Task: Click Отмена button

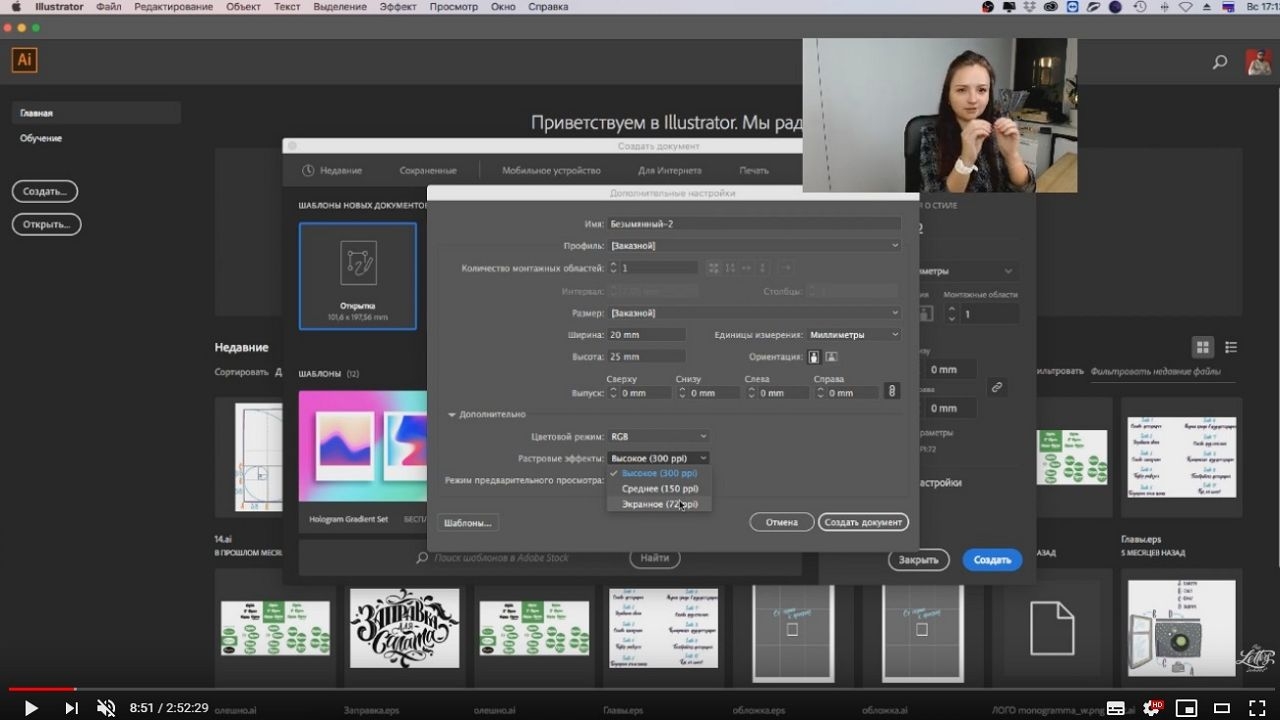Action: [782, 522]
